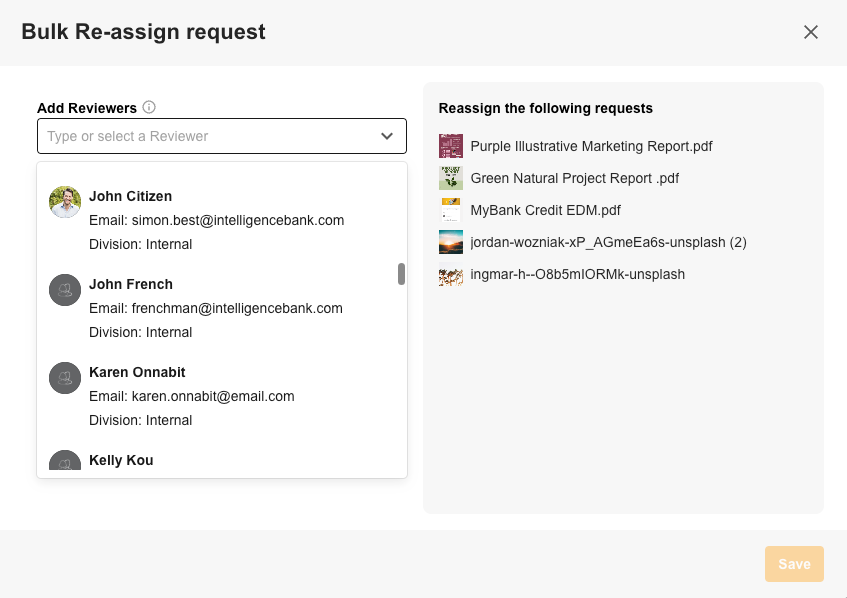The width and height of the screenshot is (847, 598).
Task: Click the Purple Illustrative Marketing Report.pdf filename
Action: pyautogui.click(x=591, y=146)
